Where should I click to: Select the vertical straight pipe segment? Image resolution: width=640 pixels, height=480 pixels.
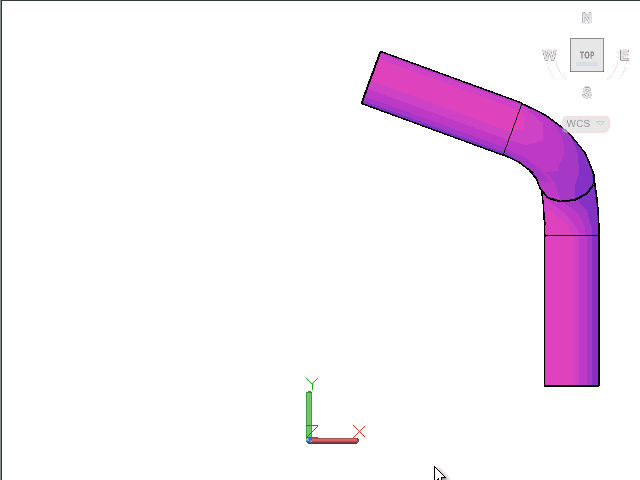(x=571, y=310)
